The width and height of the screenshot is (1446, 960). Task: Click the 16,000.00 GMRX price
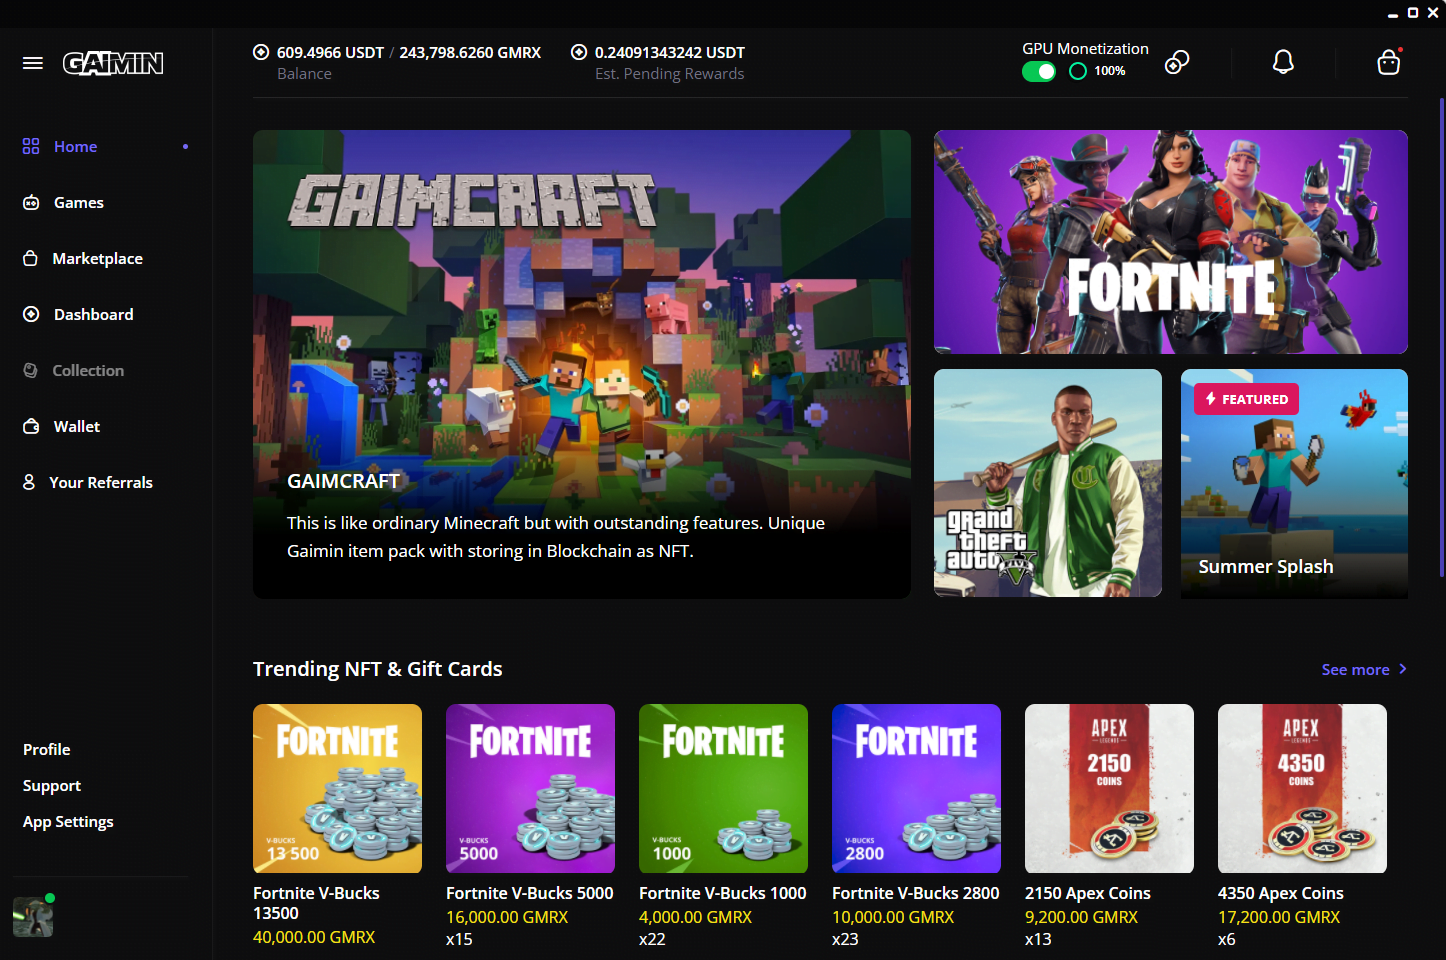coord(507,917)
